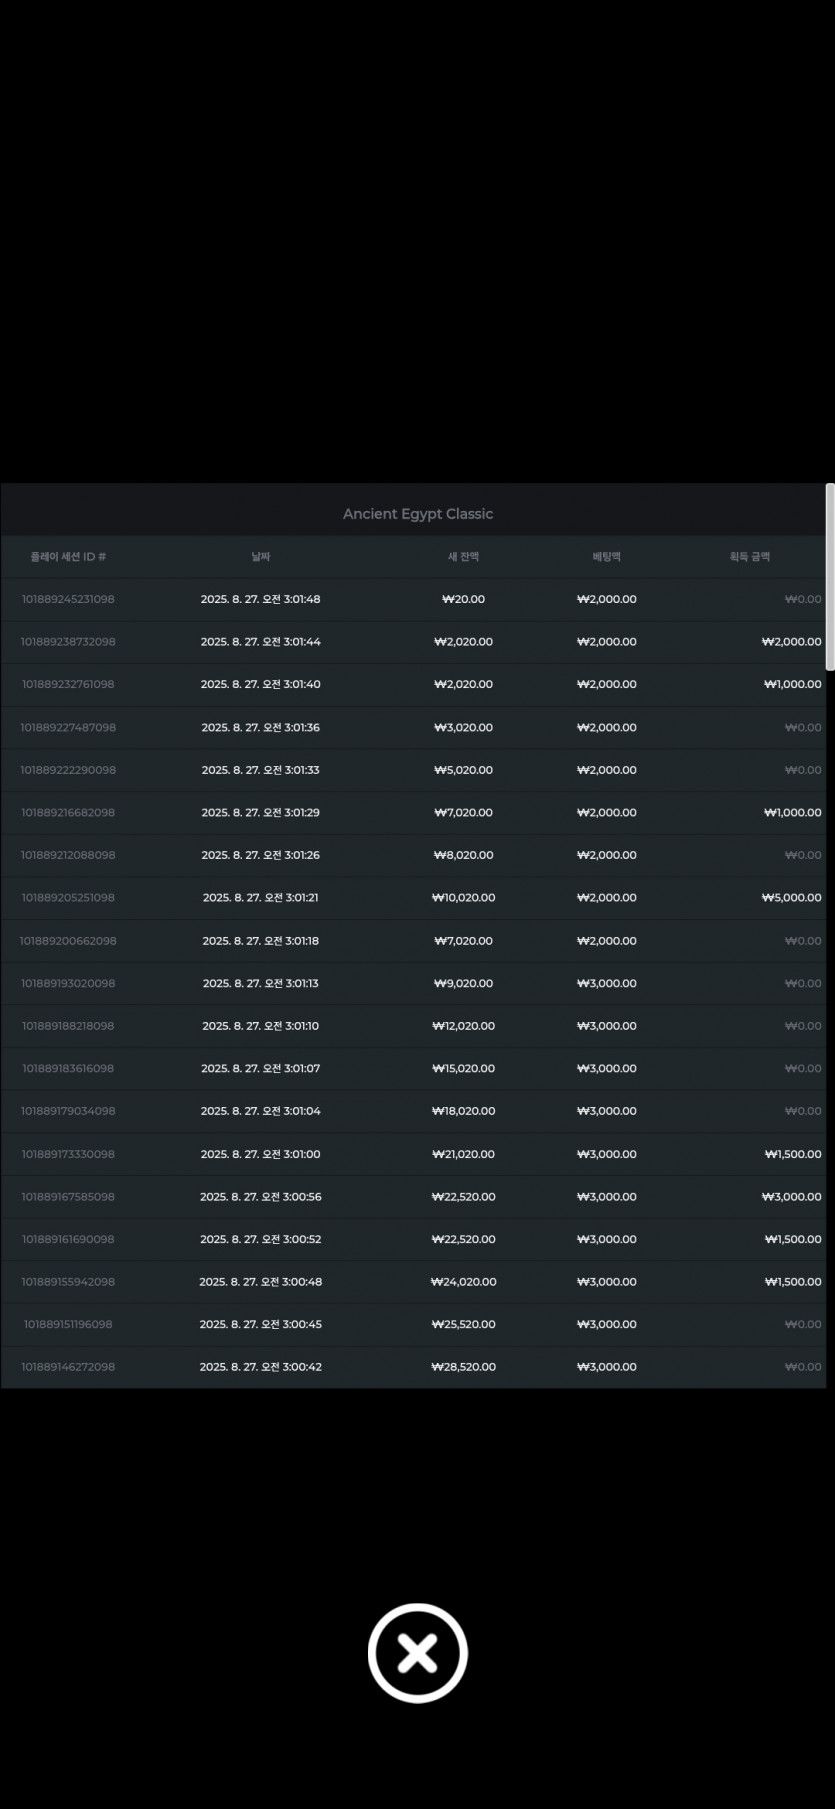Click the 새 잔액 column header

coord(463,557)
